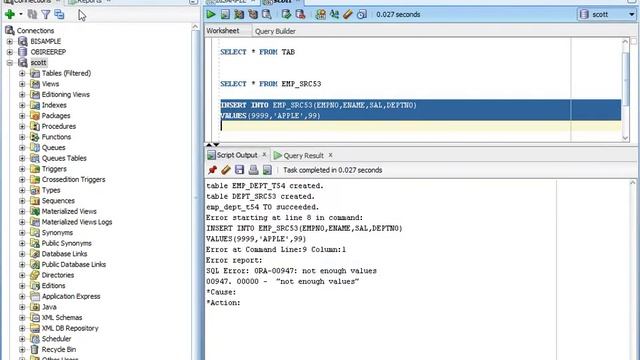
Task: Select the Recycle Bin tree item
Action: coord(59,349)
